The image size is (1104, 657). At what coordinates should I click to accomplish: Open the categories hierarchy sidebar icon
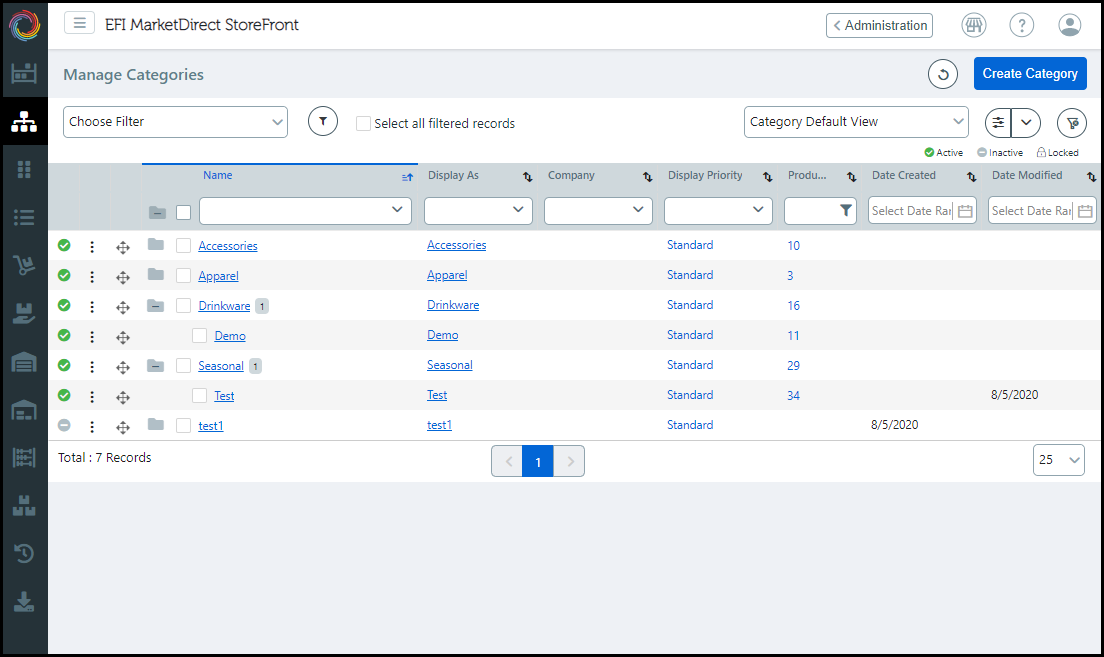click(x=24, y=121)
